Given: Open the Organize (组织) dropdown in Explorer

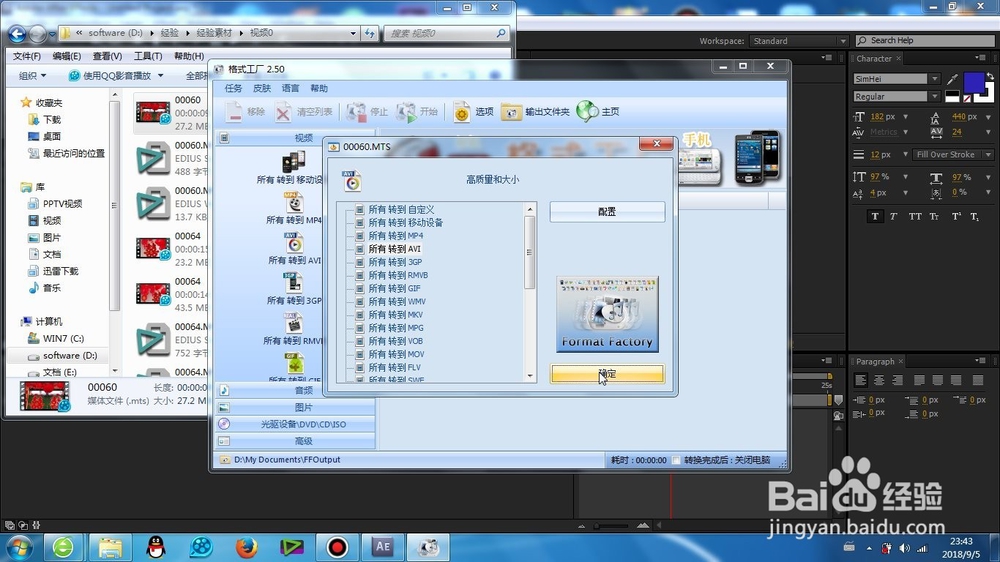Looking at the screenshot, I should click(x=32, y=75).
